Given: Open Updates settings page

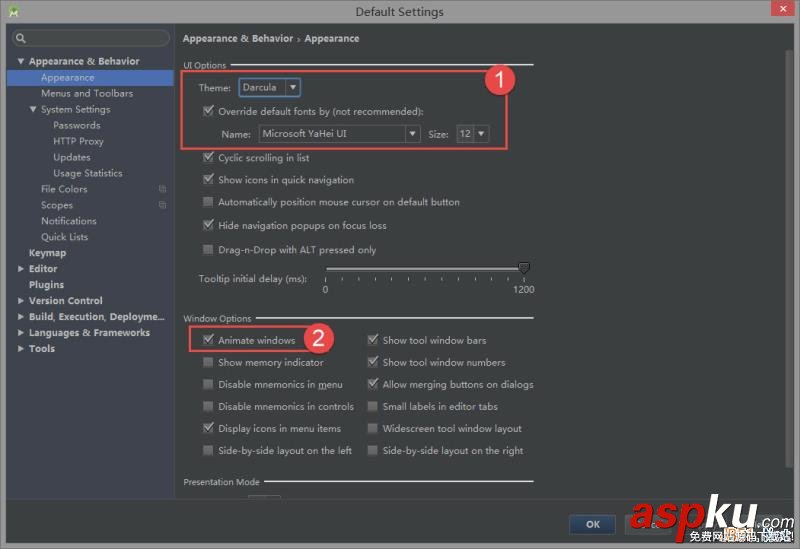Looking at the screenshot, I should (72, 157).
